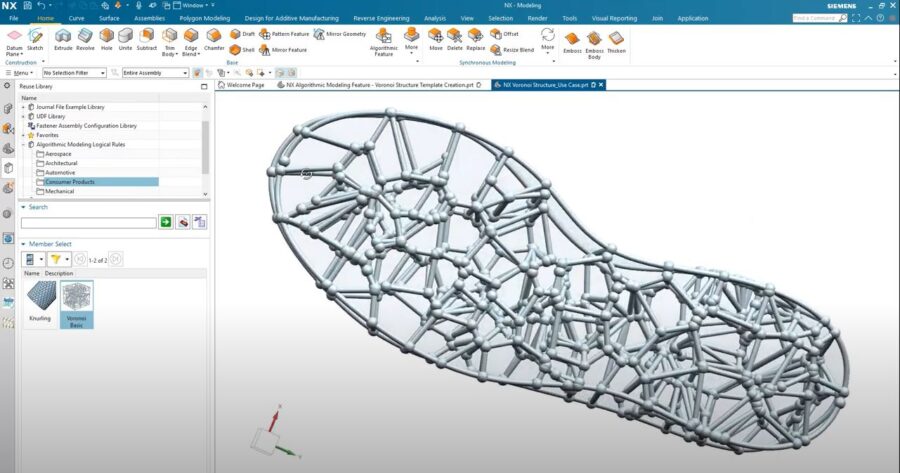Image resolution: width=900 pixels, height=473 pixels.
Task: Switch to the Polygon Modeling ribbon tab
Action: (203, 18)
